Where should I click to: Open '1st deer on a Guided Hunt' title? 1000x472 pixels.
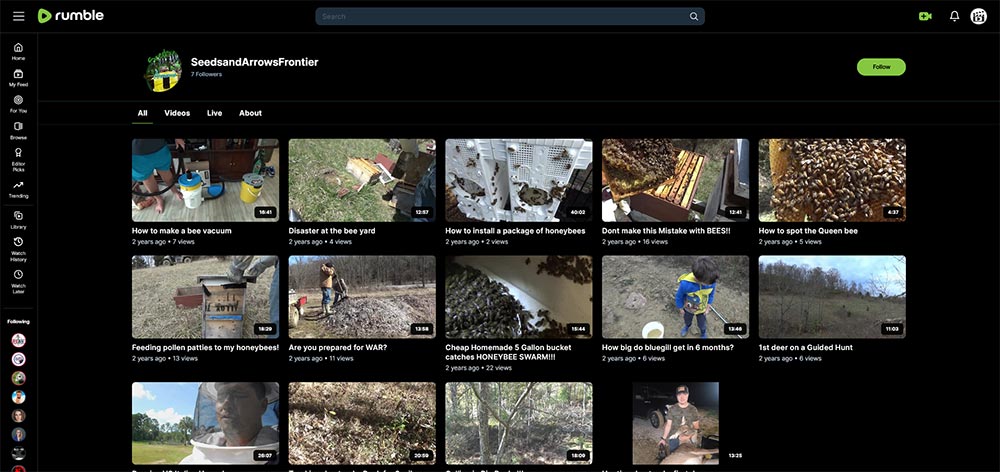[x=805, y=348]
